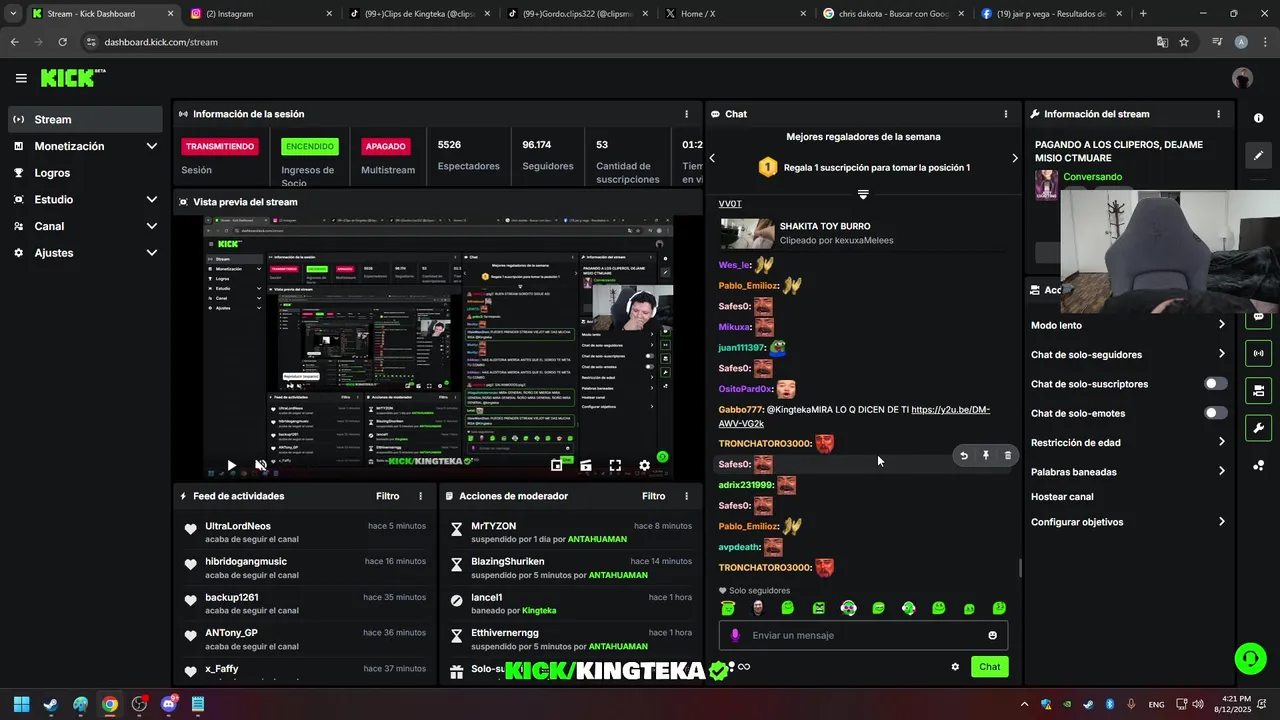
Task: Open the Chat panel three-dot menu
Action: [1006, 114]
